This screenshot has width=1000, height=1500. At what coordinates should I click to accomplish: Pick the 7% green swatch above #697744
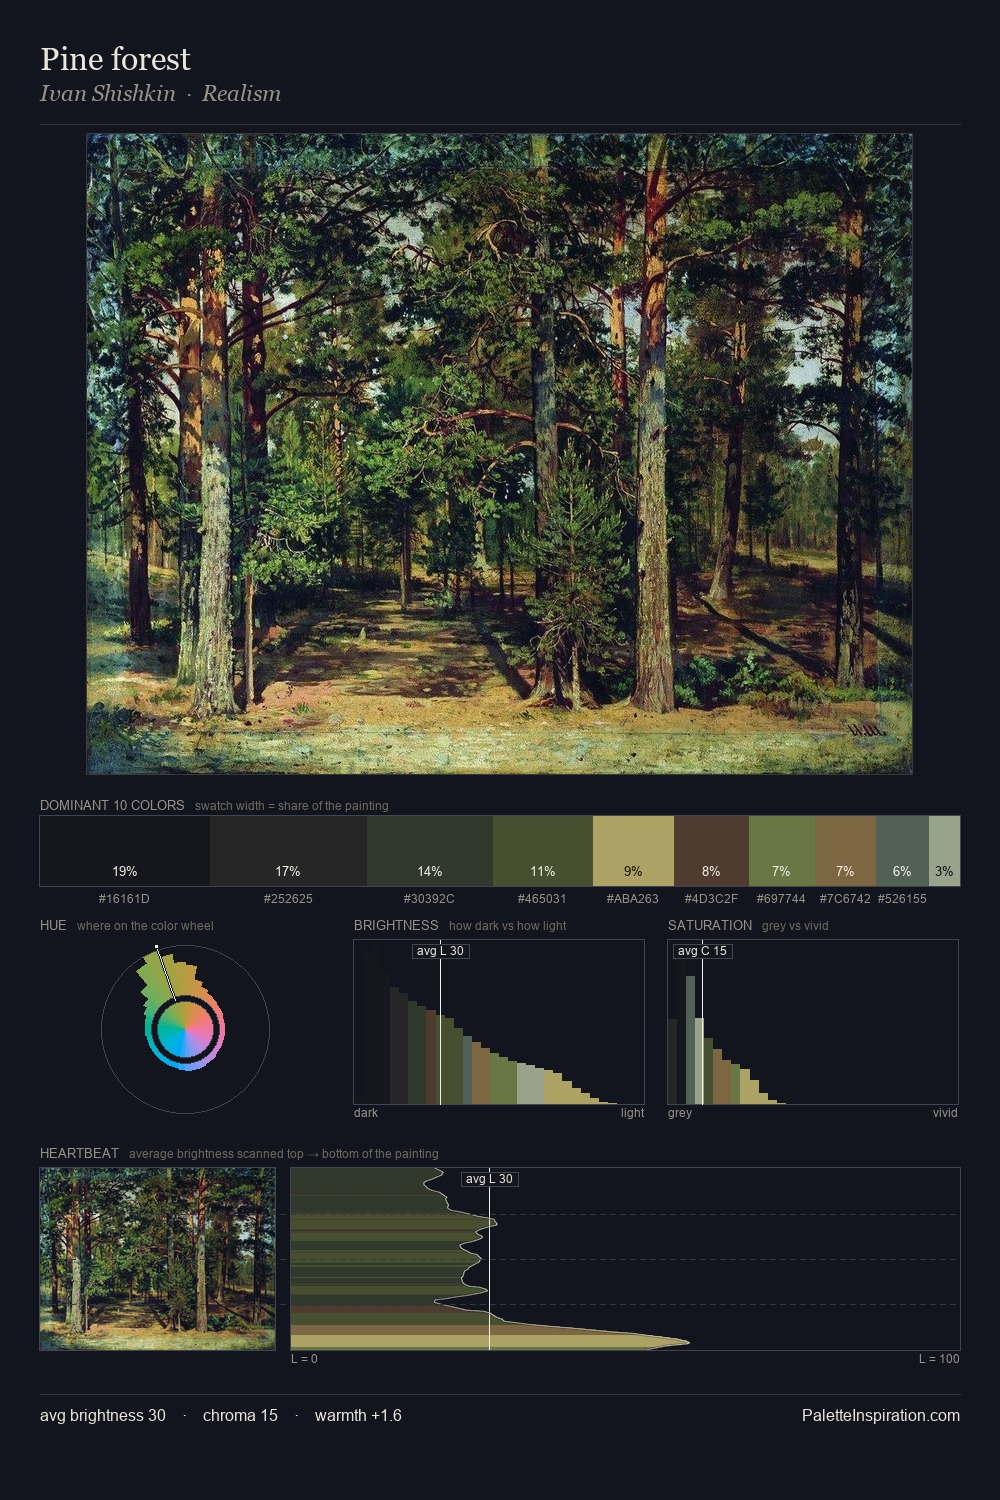(x=781, y=851)
